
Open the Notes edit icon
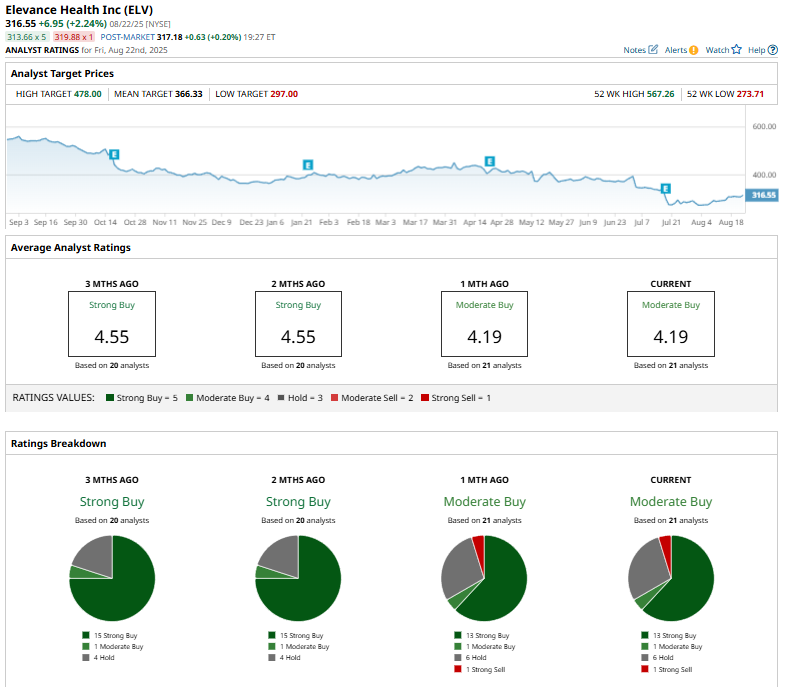point(653,50)
